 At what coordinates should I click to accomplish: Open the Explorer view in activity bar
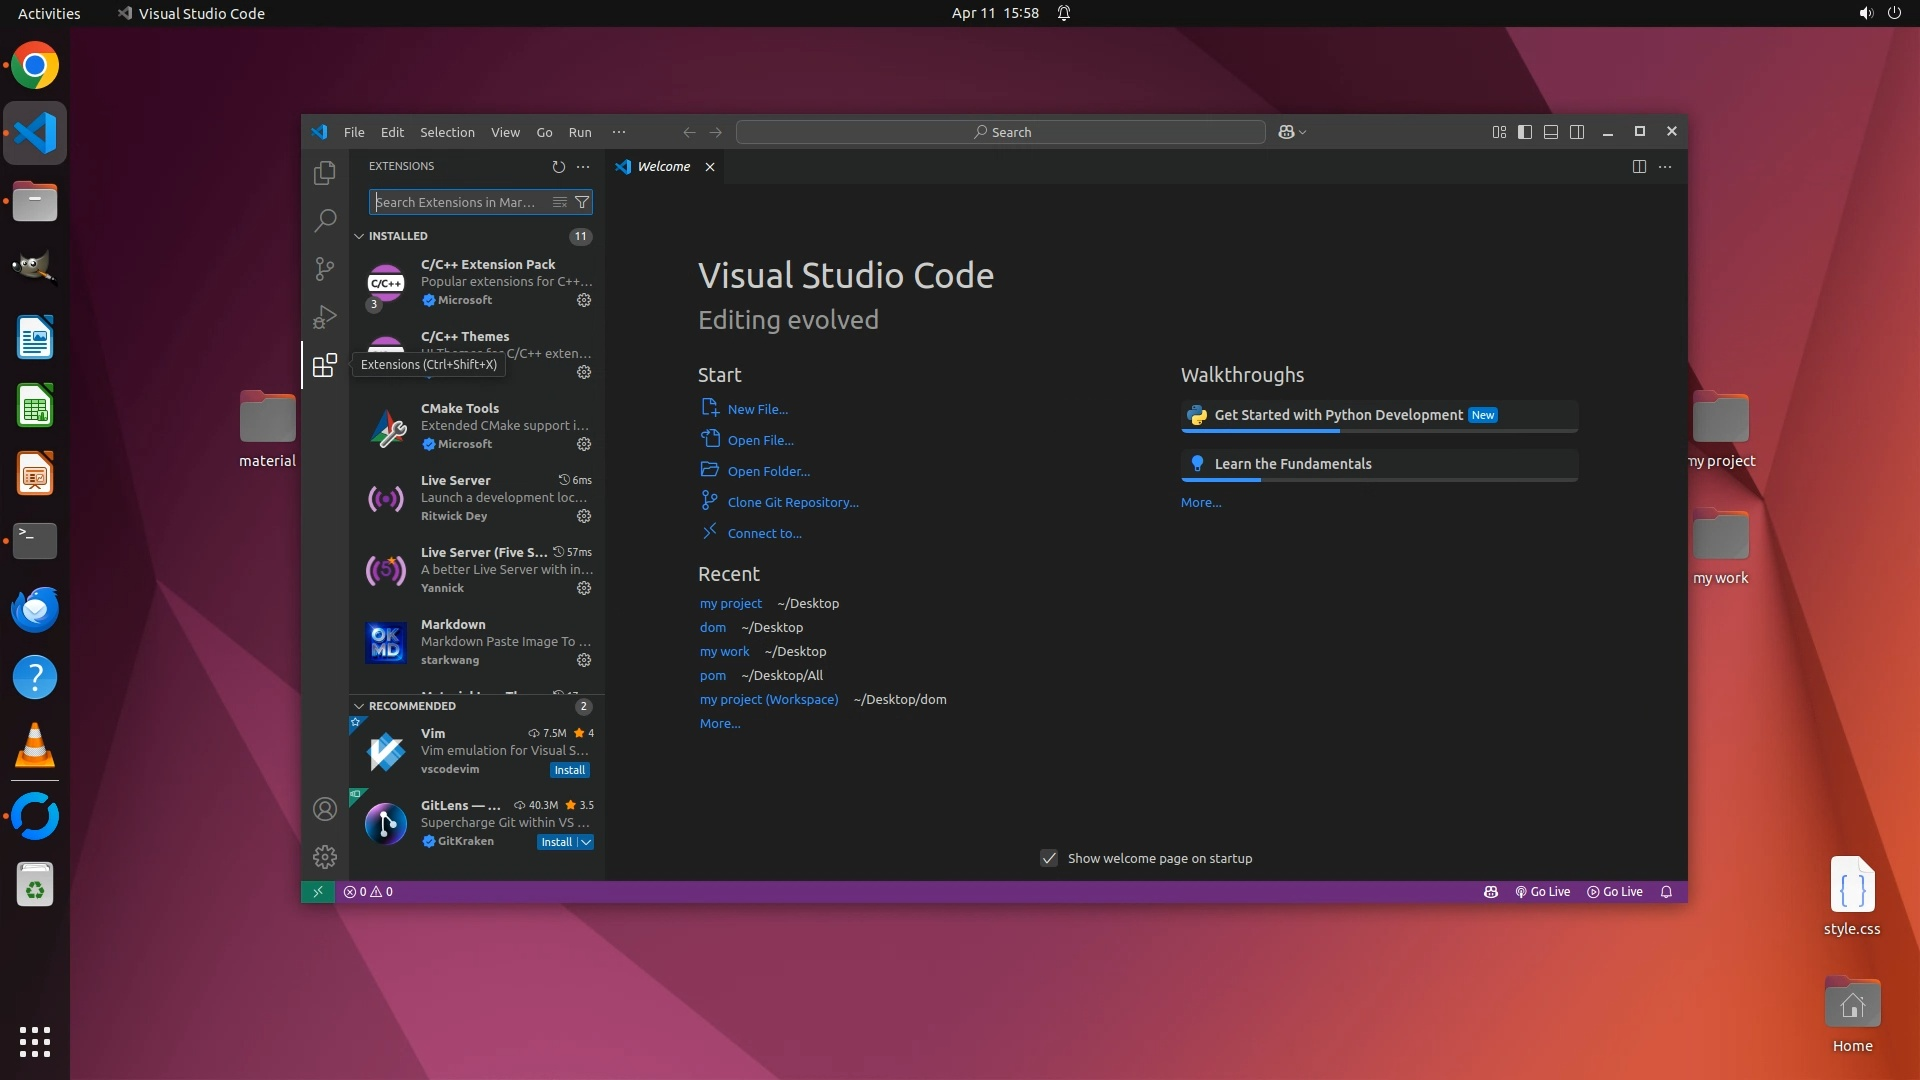[x=324, y=173]
